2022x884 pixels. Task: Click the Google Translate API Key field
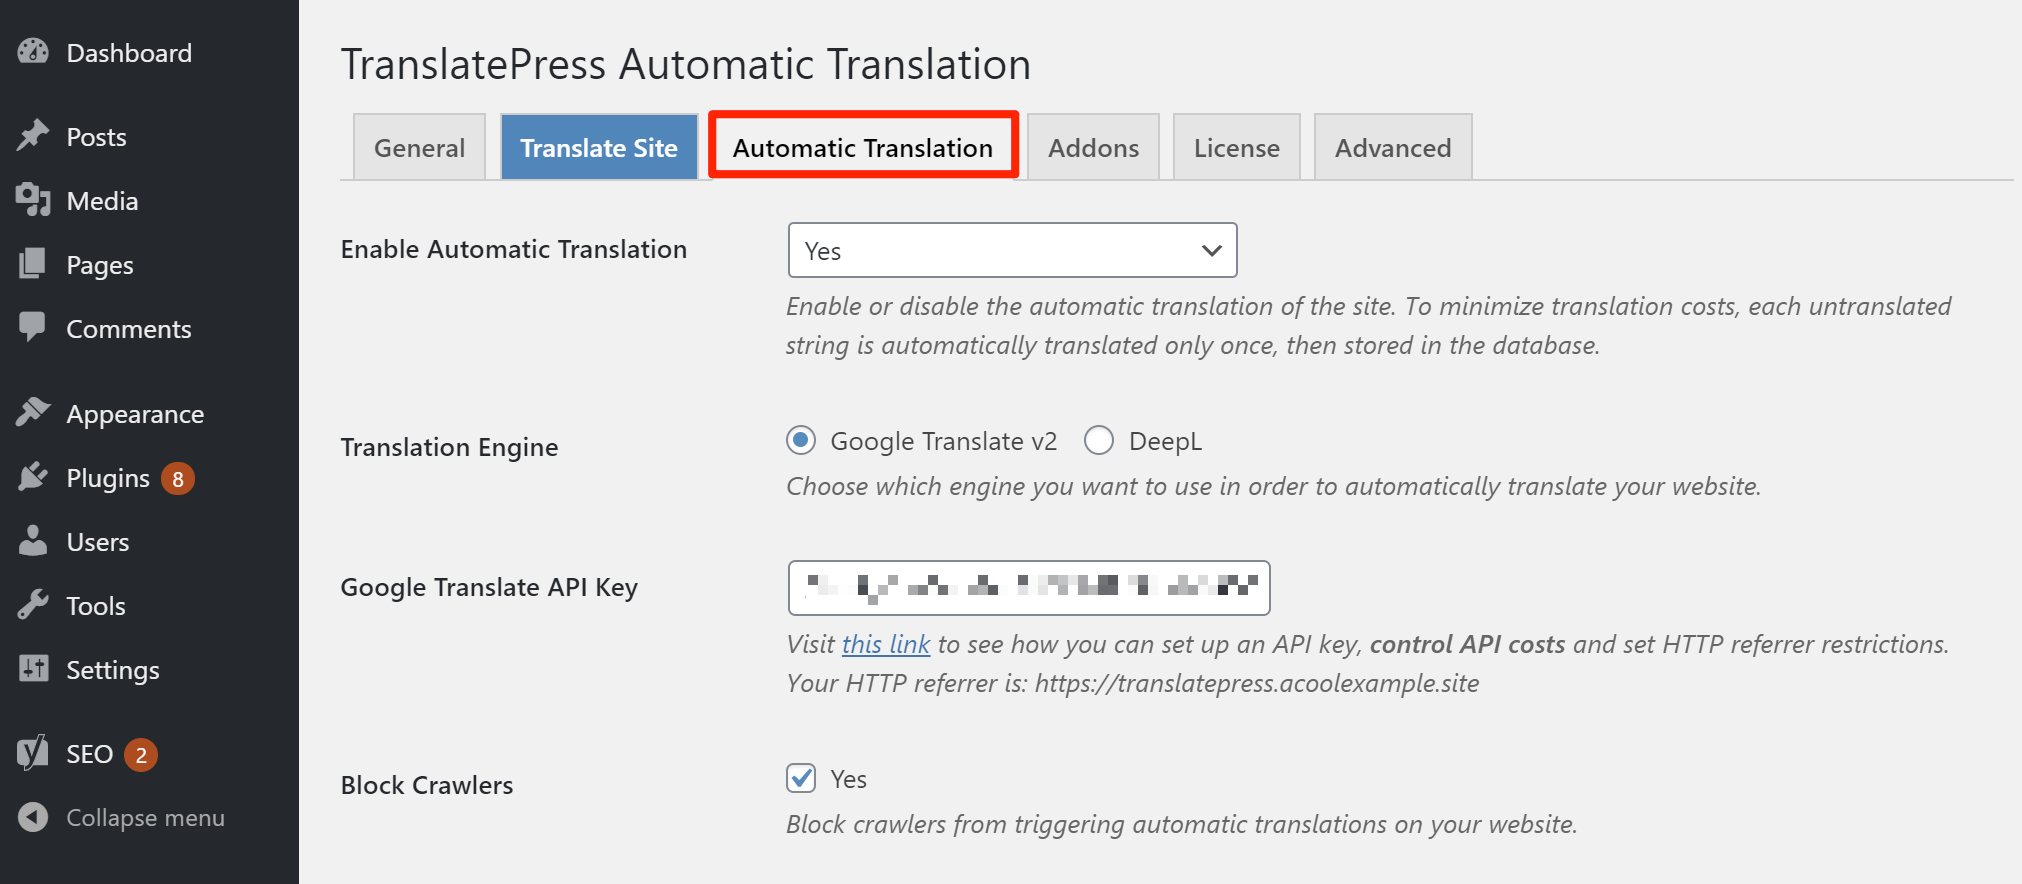(1029, 587)
